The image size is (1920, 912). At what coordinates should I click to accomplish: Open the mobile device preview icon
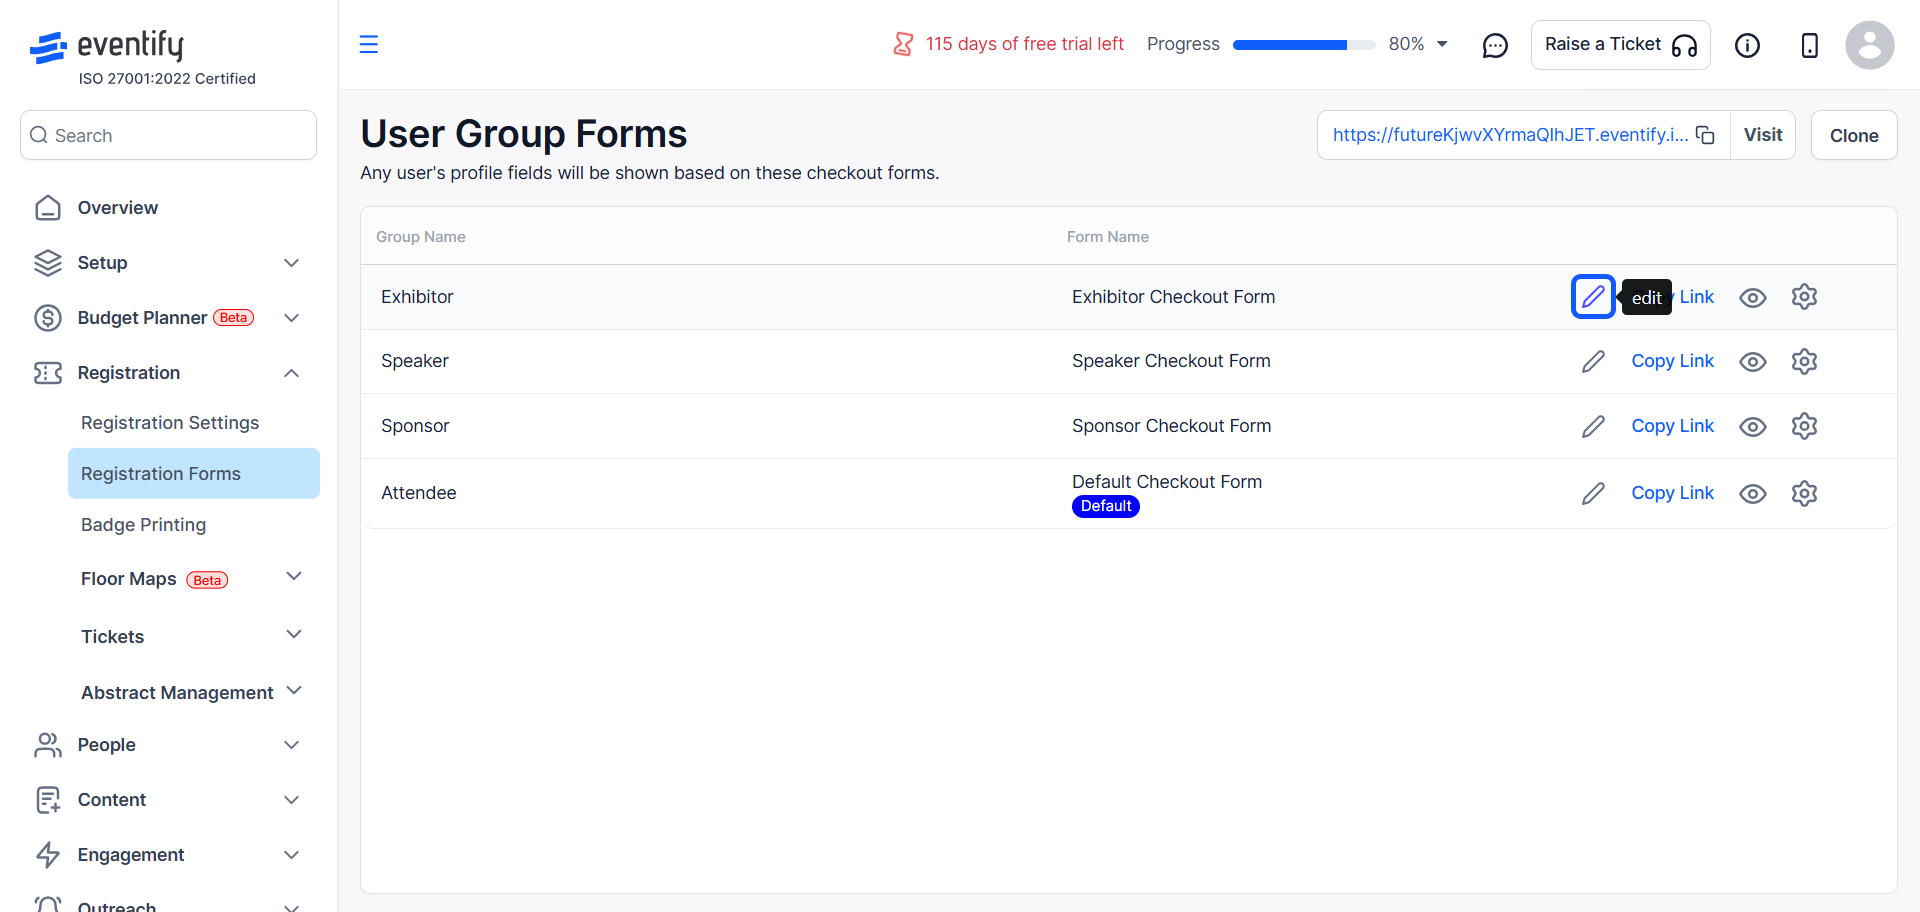tap(1809, 45)
